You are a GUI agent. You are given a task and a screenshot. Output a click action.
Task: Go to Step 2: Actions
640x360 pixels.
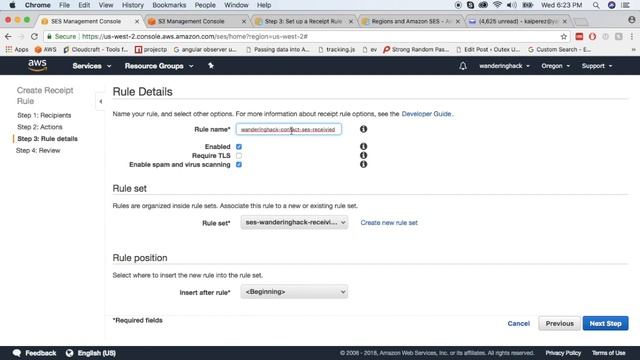40,127
